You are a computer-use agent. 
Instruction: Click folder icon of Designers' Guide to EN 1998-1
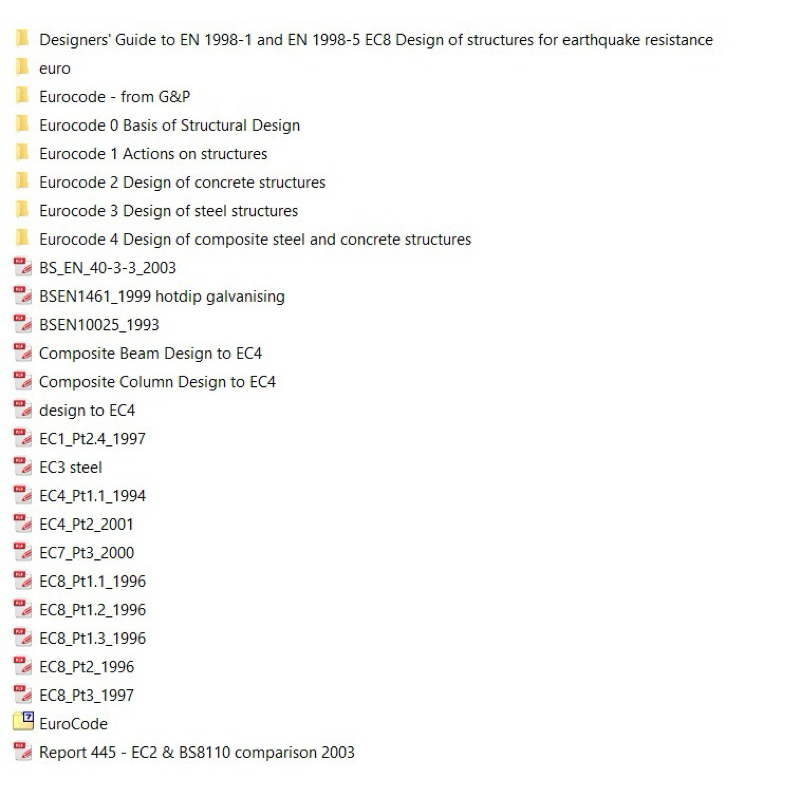pyautogui.click(x=22, y=38)
